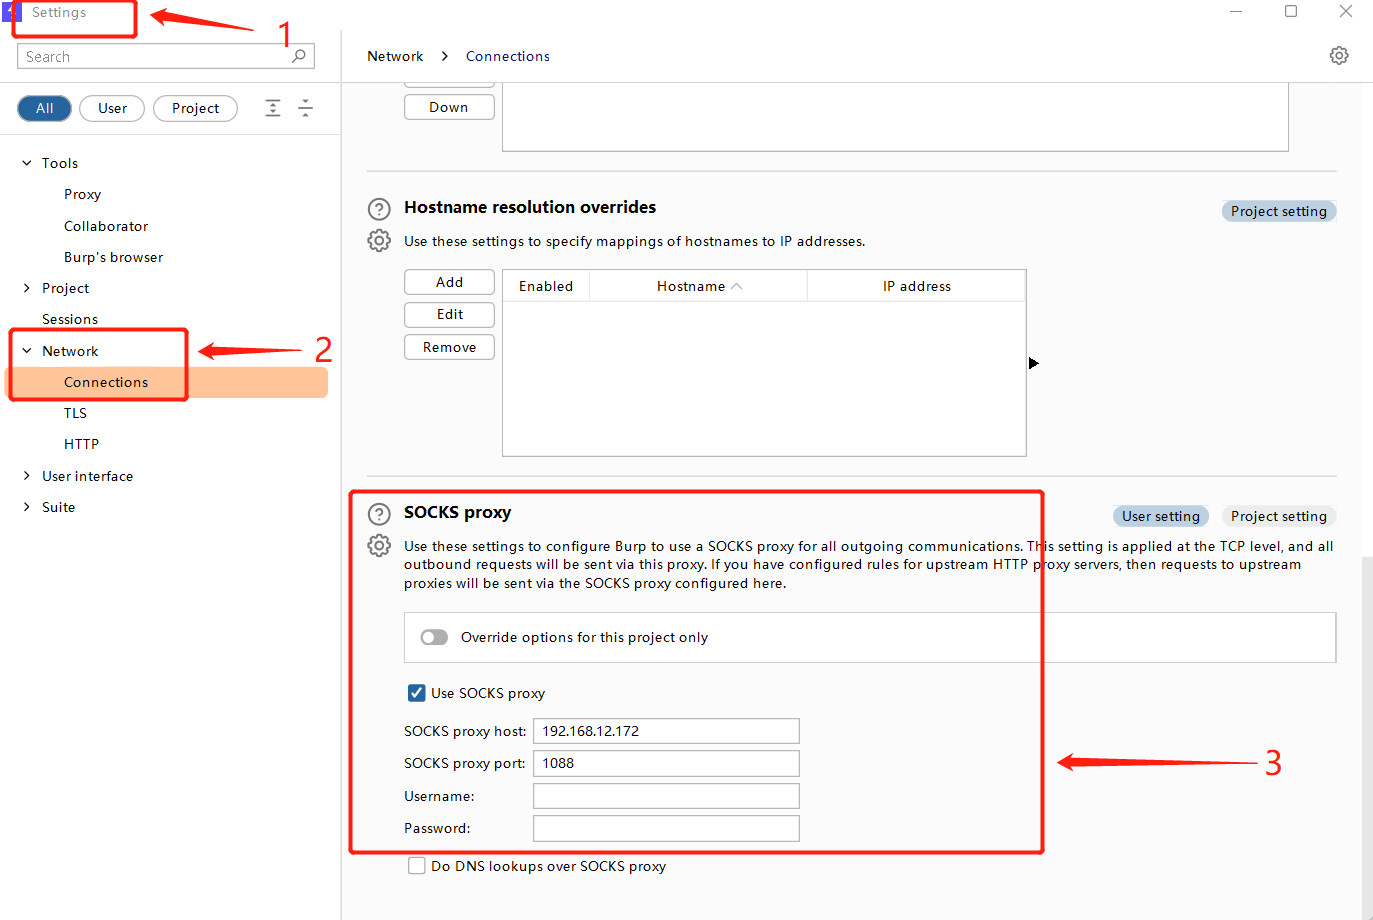Click the search magnifier icon

pos(298,56)
